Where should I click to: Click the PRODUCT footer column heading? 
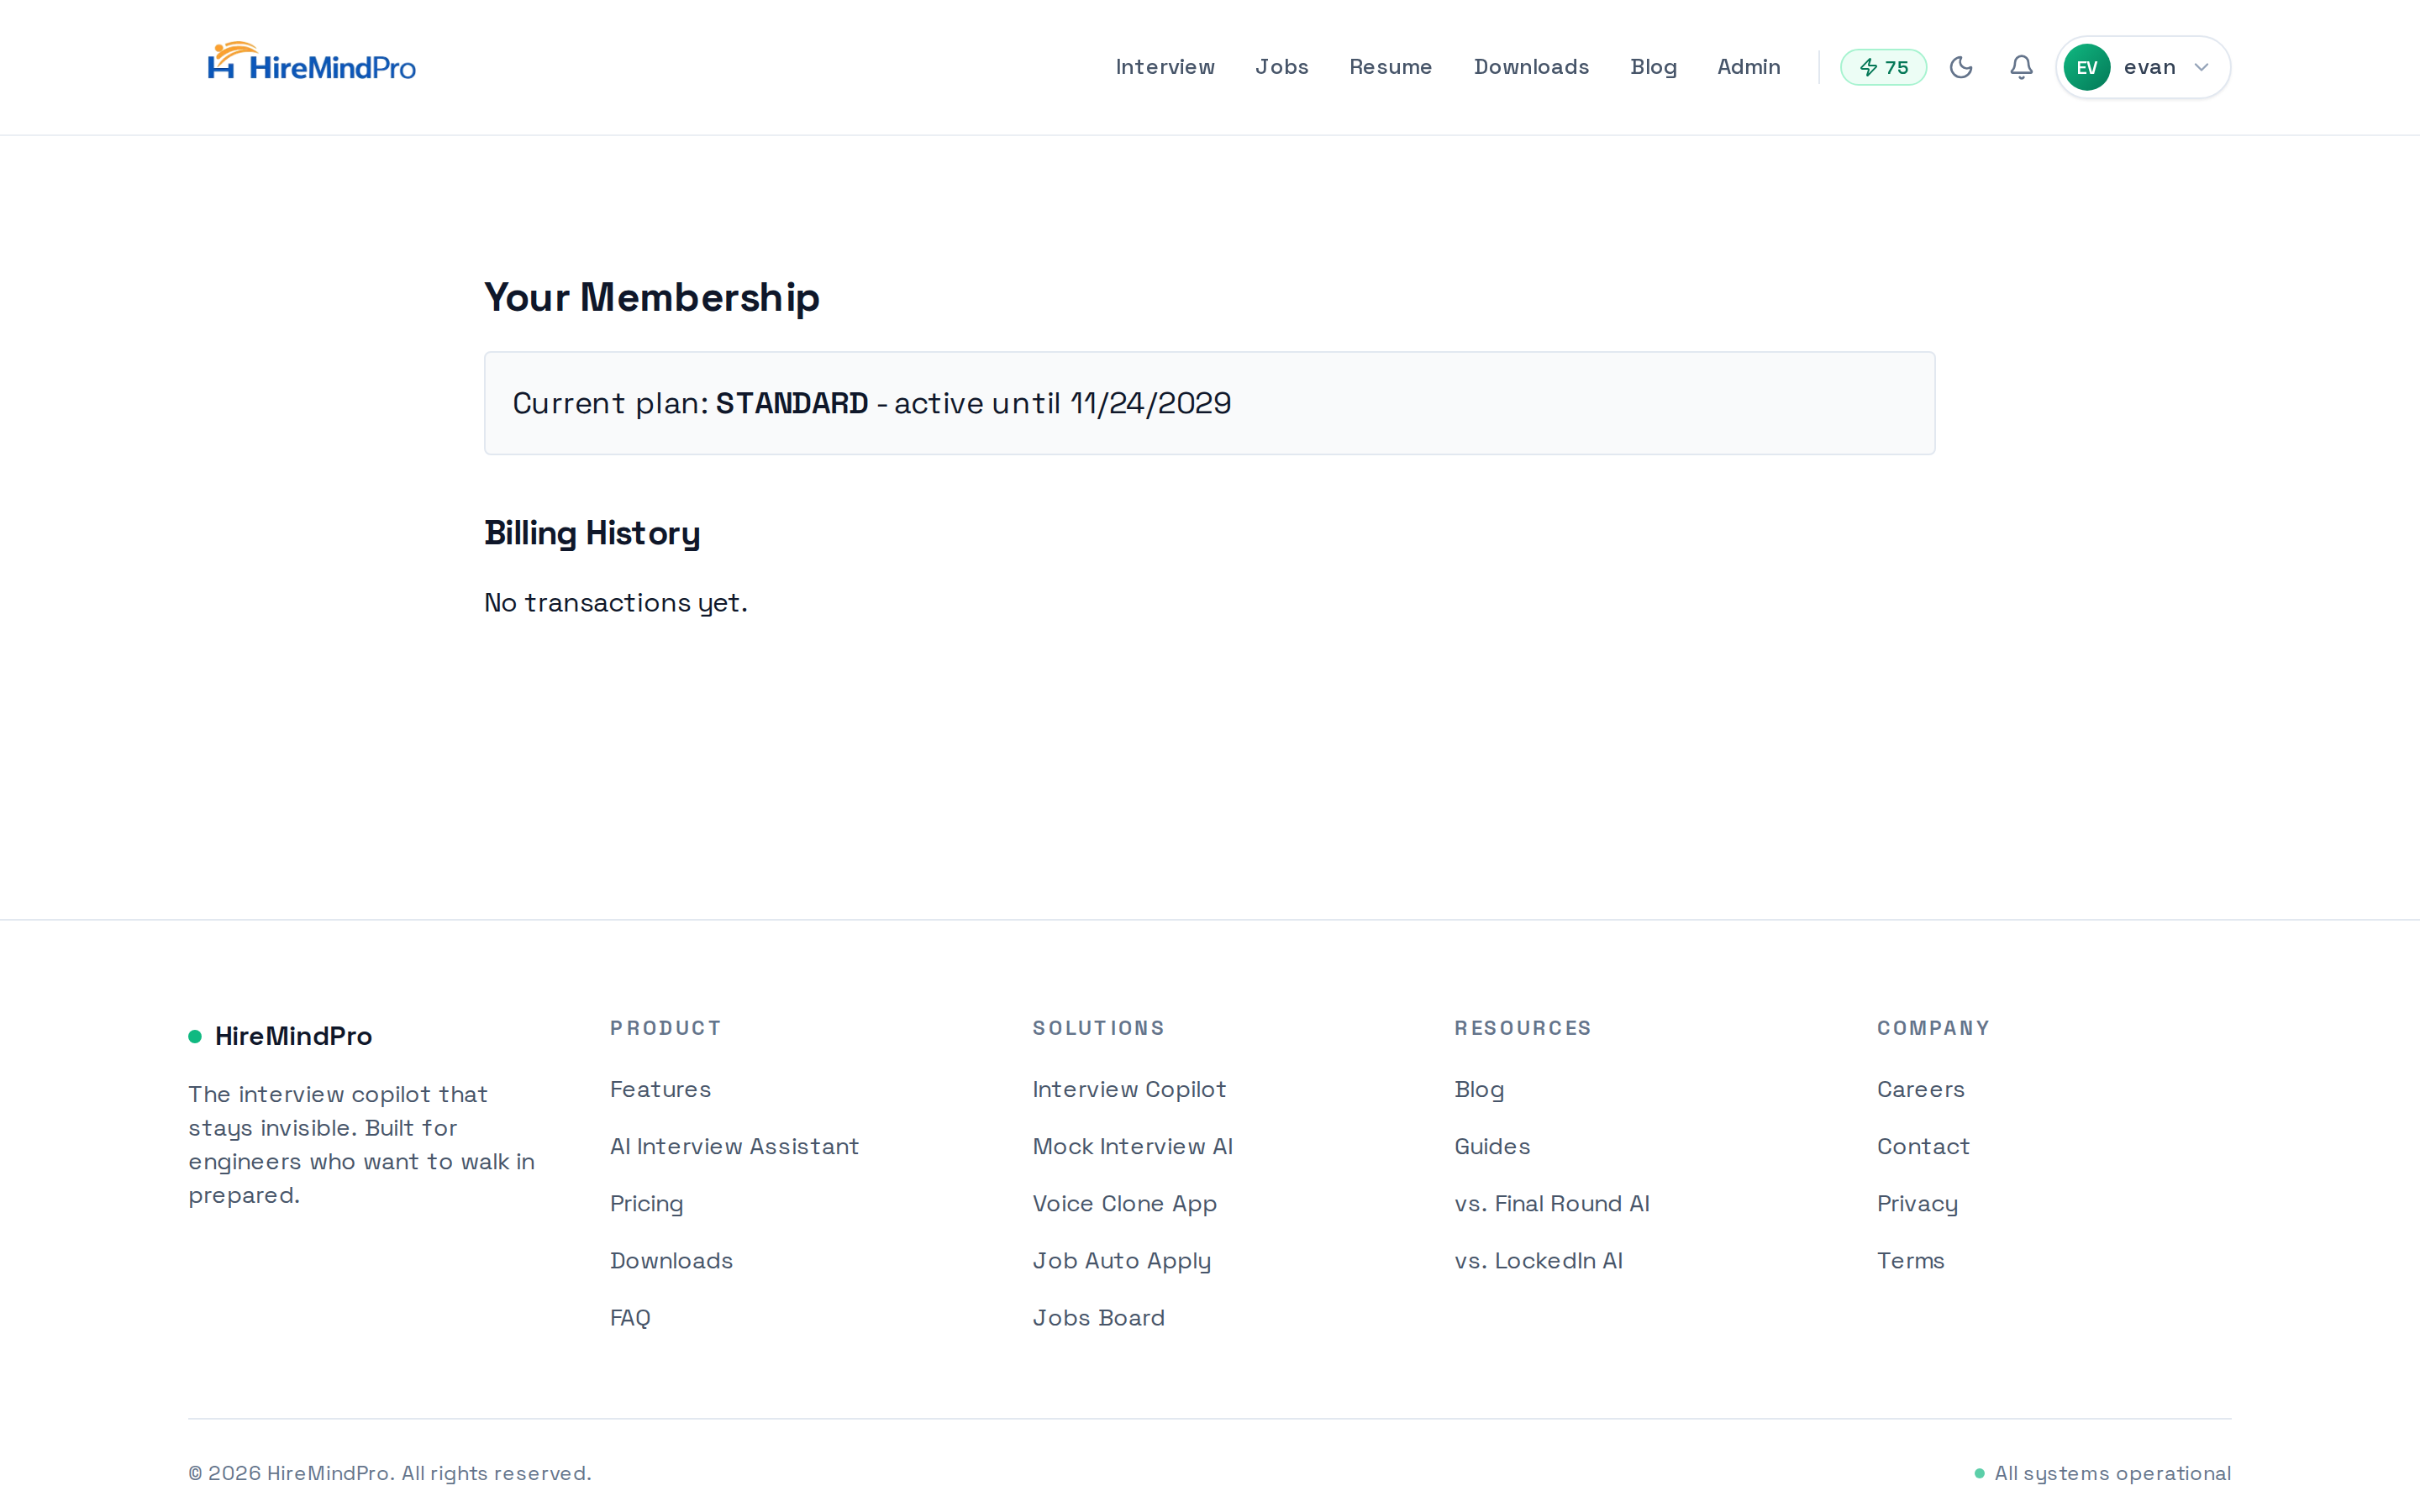(x=665, y=1028)
